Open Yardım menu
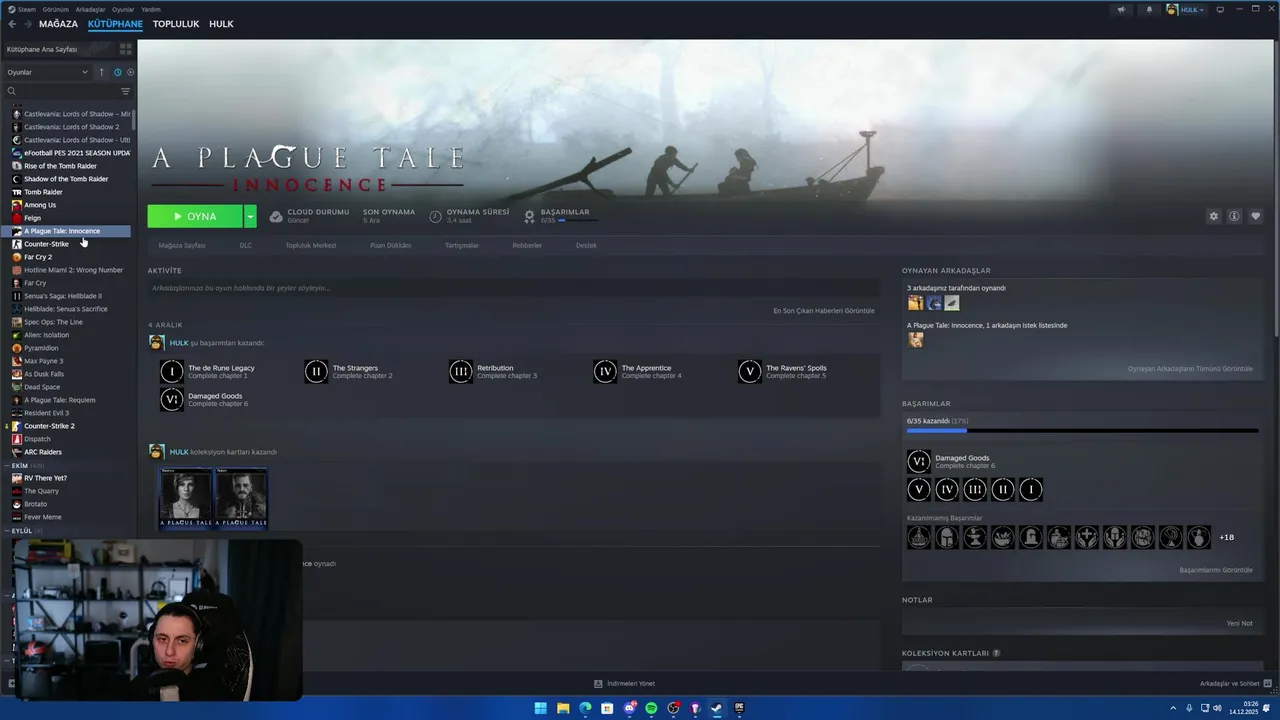The image size is (1280, 720). 150,9
